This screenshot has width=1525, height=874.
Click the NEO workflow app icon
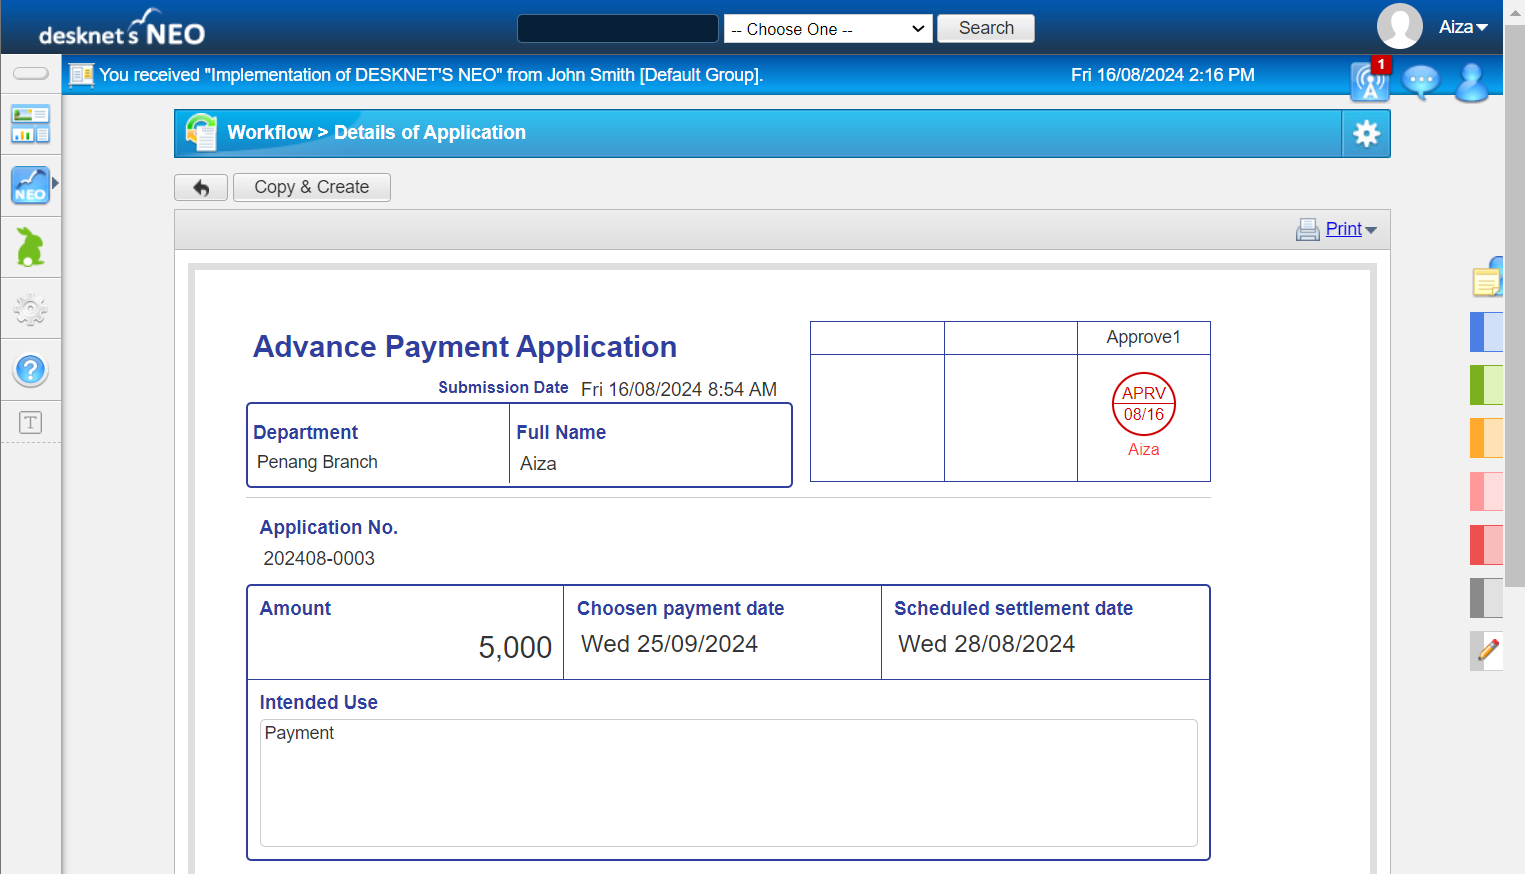click(x=30, y=186)
